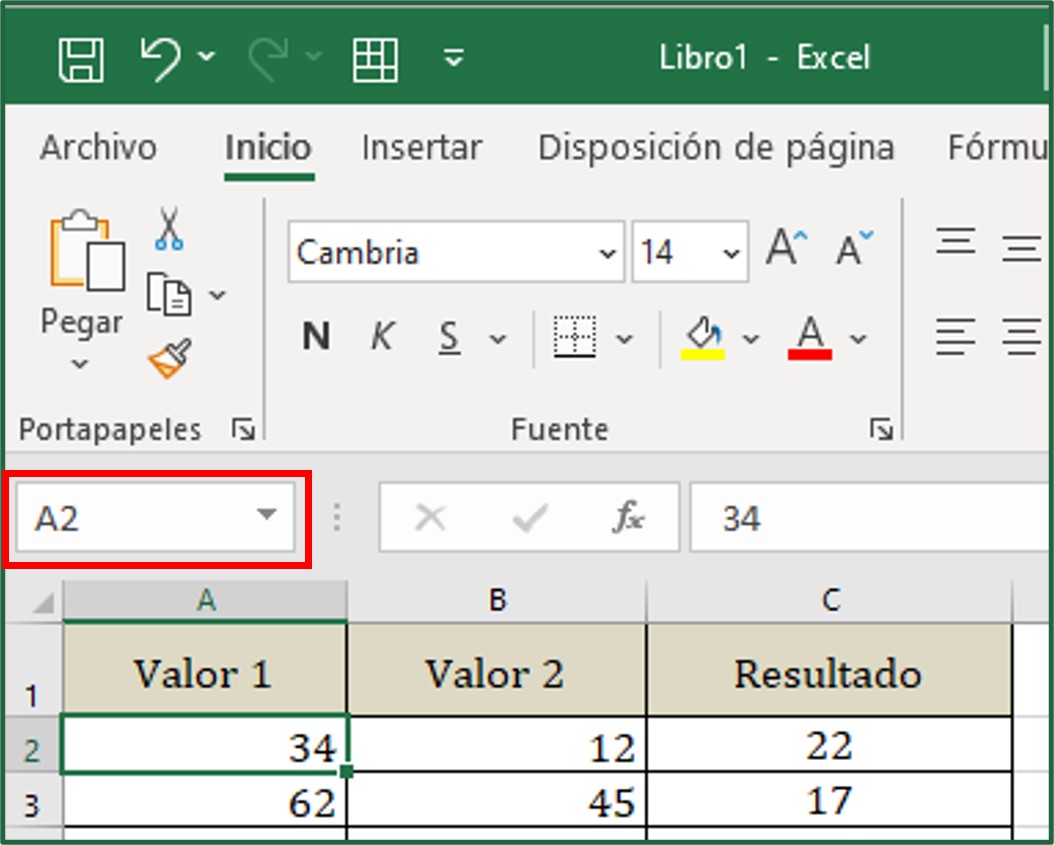Switch to the Insertar ribbon tab

(421, 147)
